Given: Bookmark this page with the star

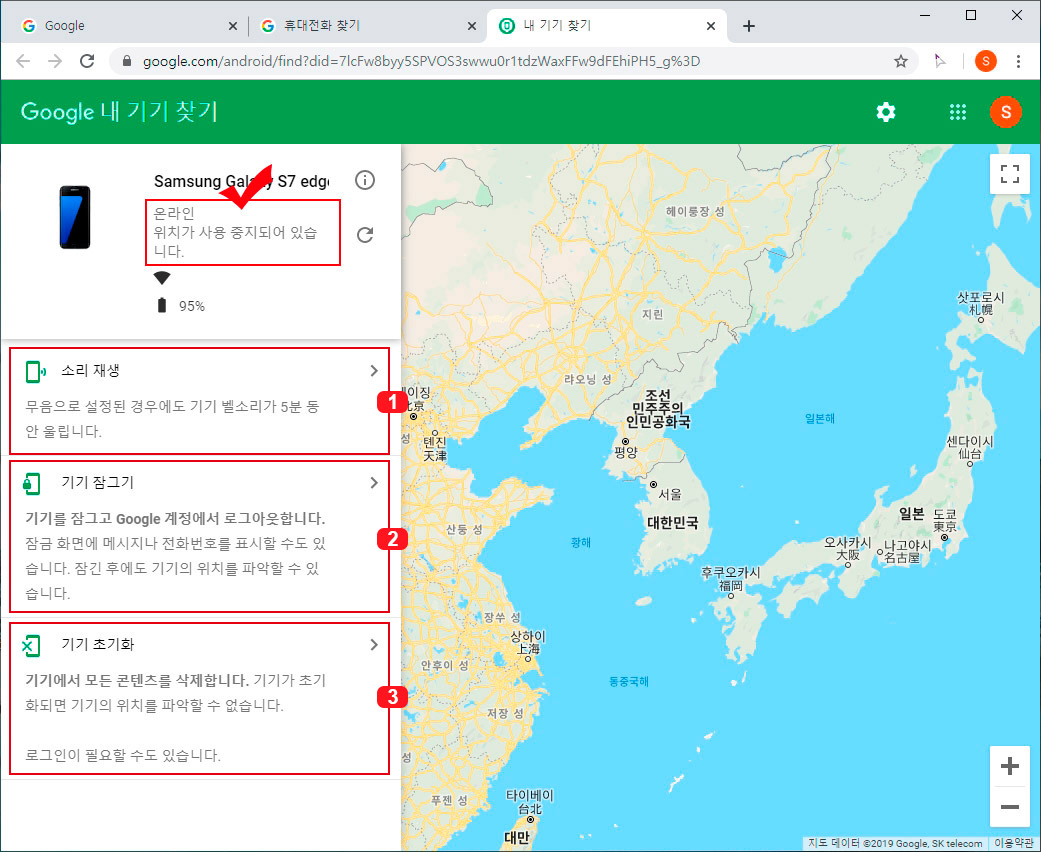Looking at the screenshot, I should [900, 61].
